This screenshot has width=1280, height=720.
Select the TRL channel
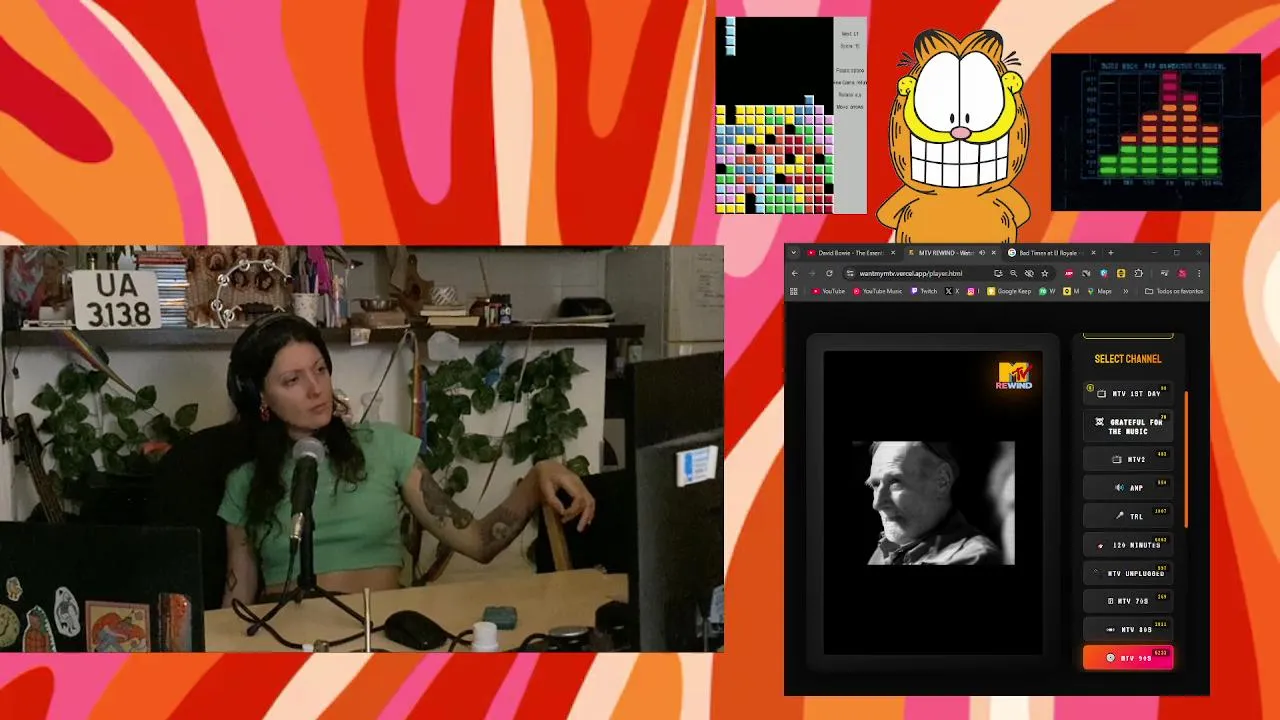pos(1128,516)
